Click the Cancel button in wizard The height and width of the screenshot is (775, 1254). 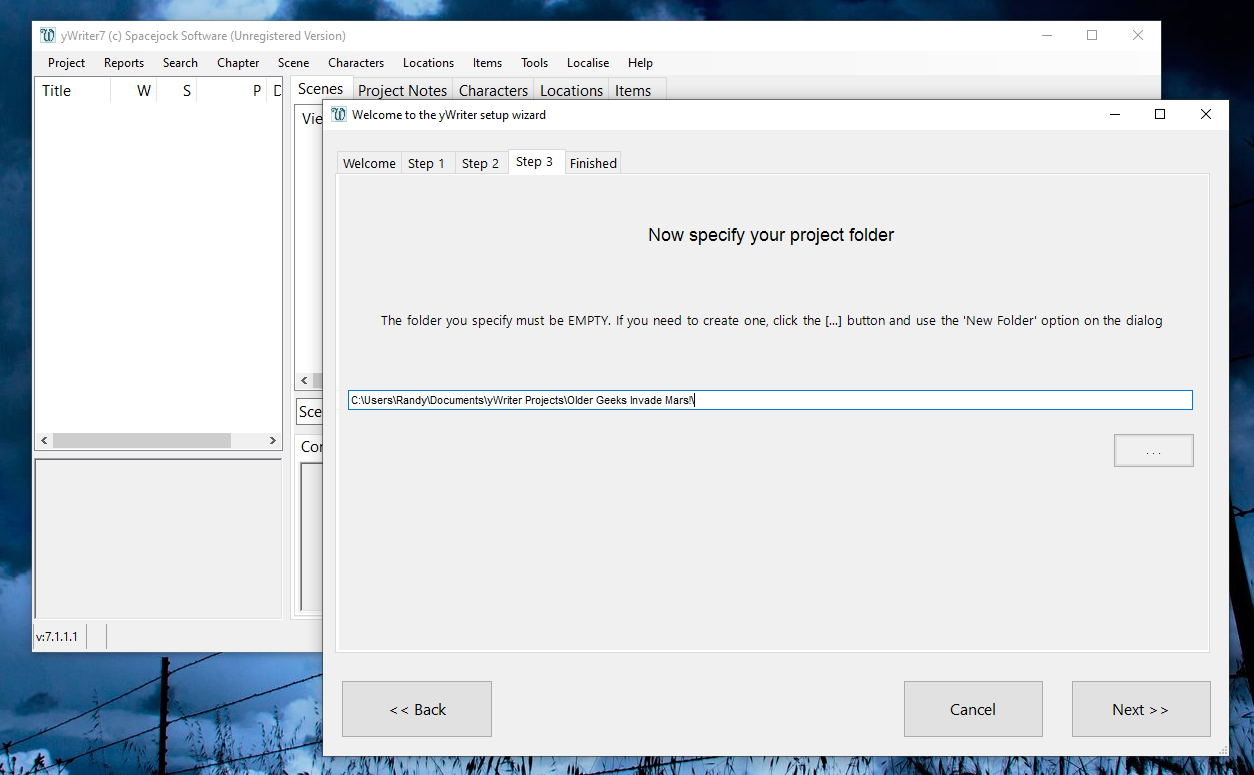pyautogui.click(x=973, y=709)
